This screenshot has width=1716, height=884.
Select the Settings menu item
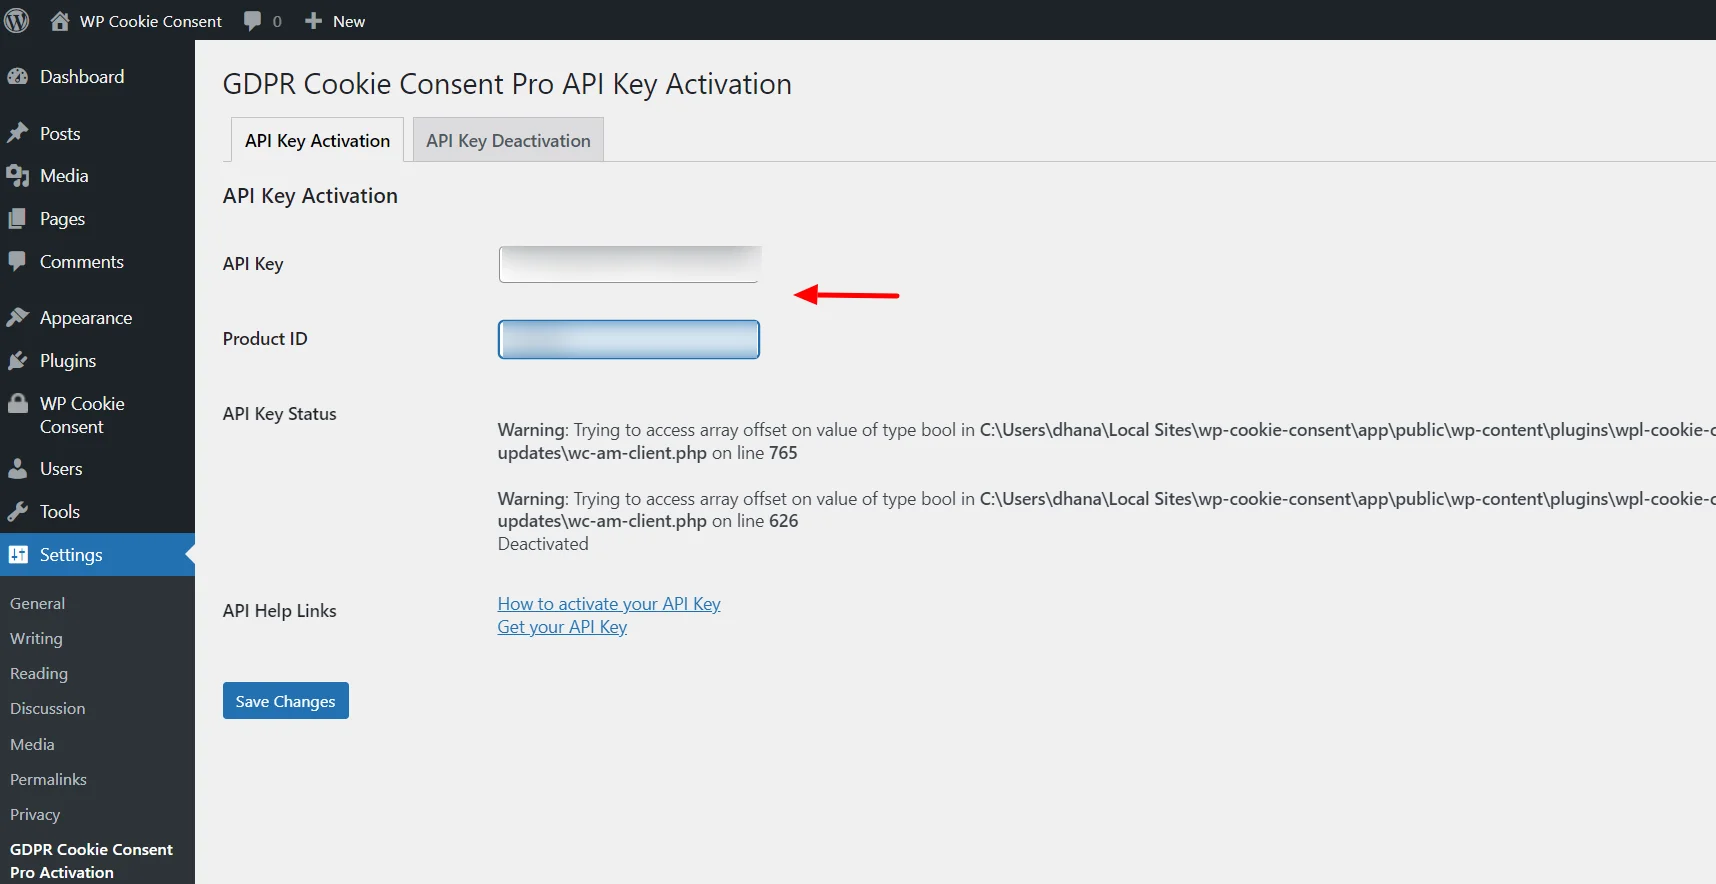[x=97, y=555]
